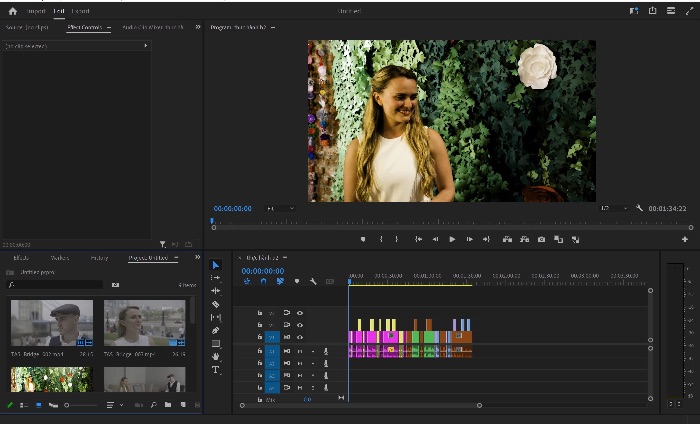This screenshot has width=700, height=424.
Task: Toggle Linked Selection in the timeline
Action: click(280, 281)
